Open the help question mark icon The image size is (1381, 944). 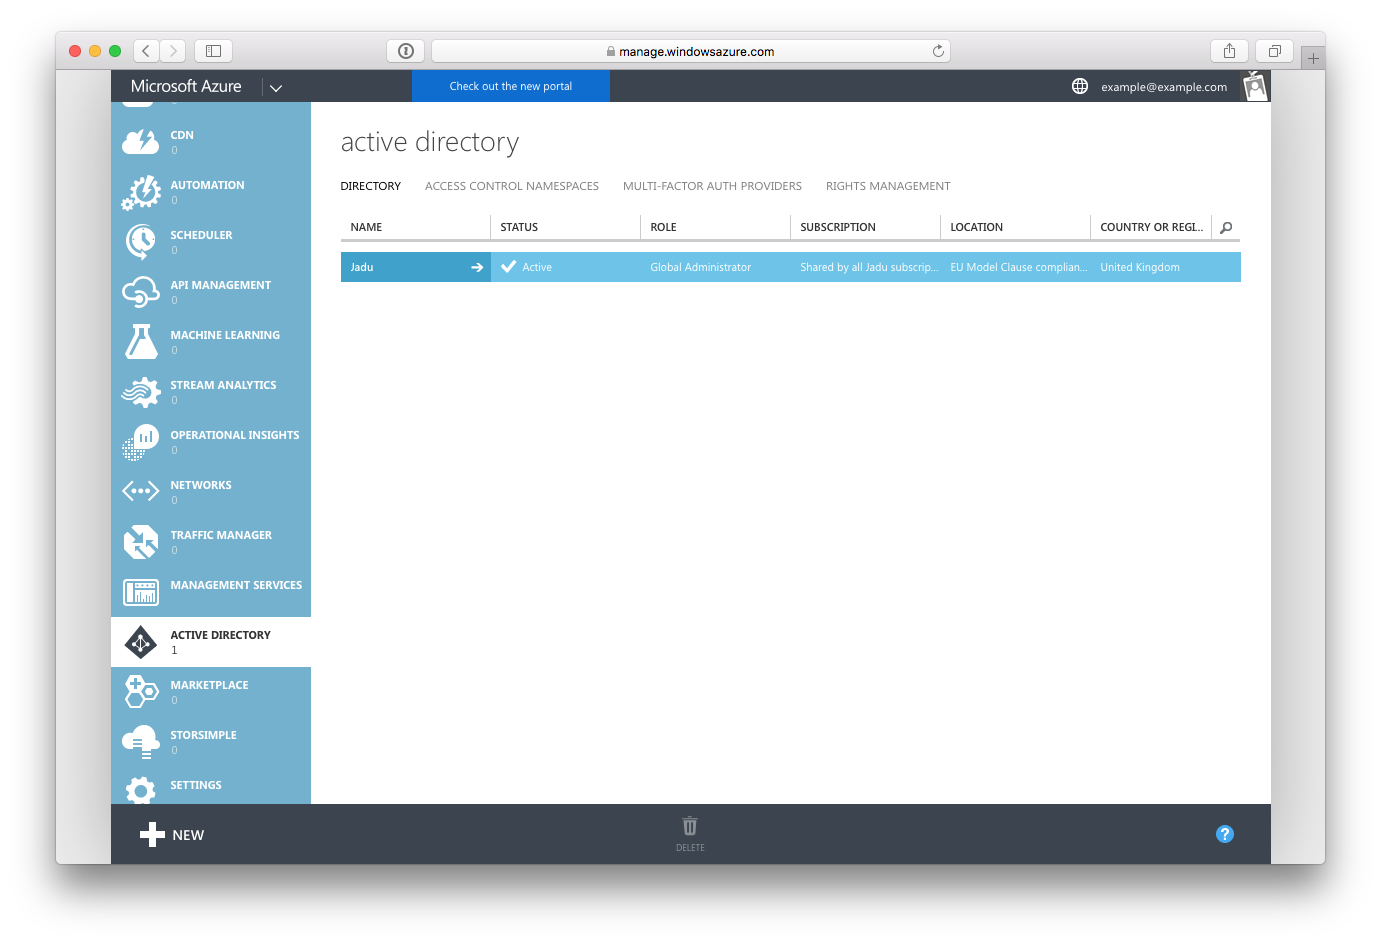click(1225, 834)
